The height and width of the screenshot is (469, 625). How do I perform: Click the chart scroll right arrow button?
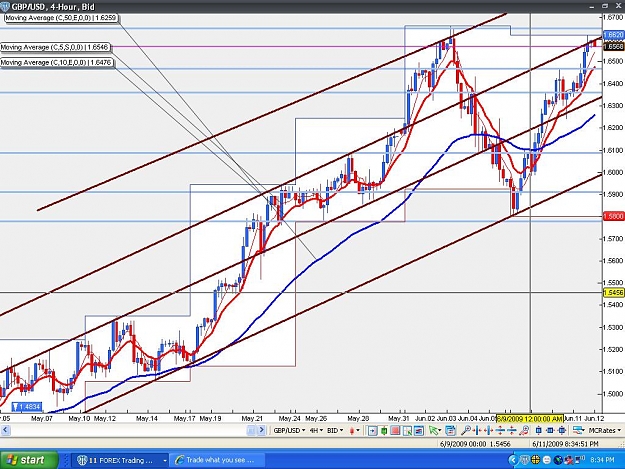(x=261, y=430)
